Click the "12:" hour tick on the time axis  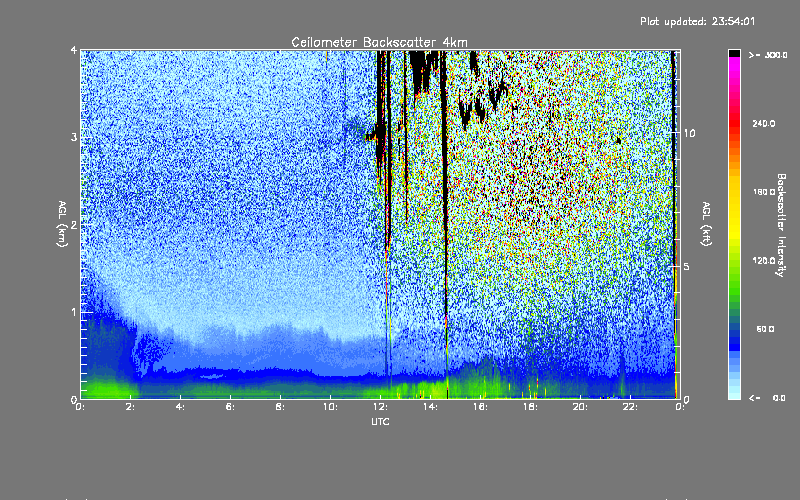tap(380, 407)
